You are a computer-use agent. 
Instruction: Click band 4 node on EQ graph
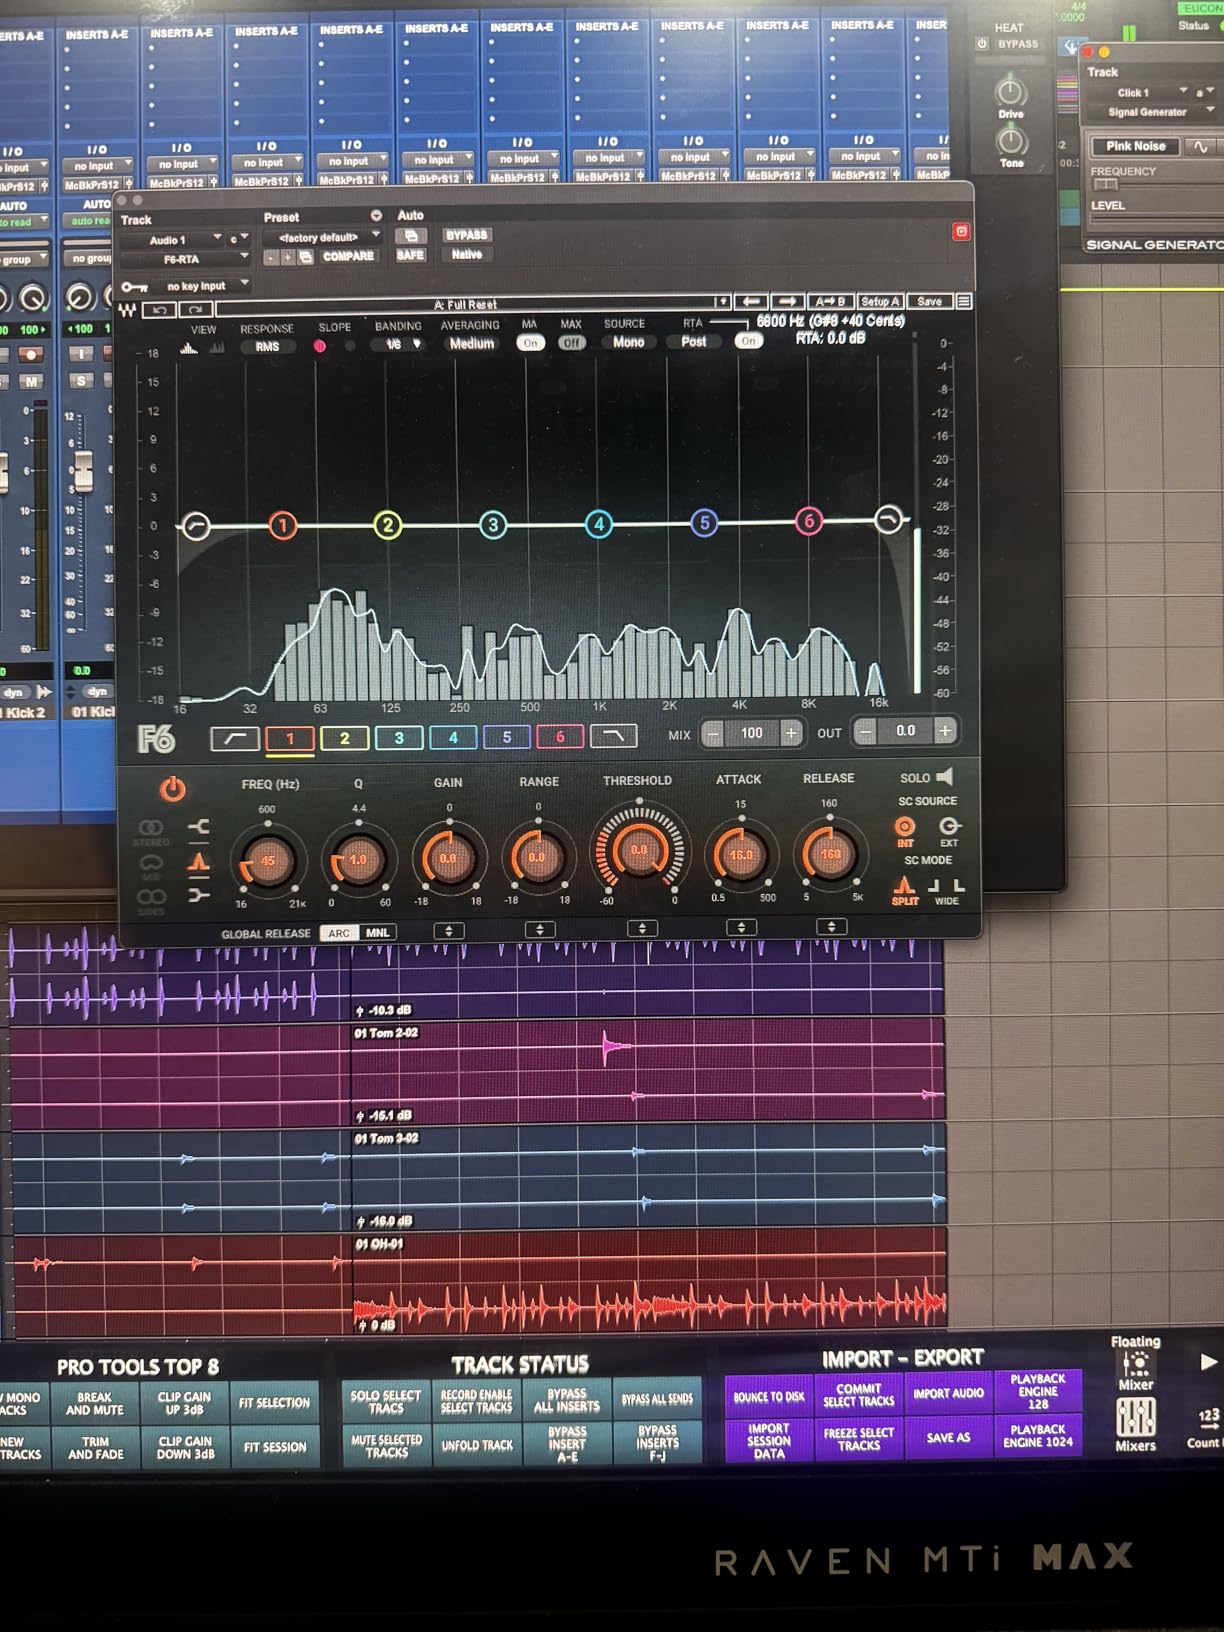click(598, 524)
